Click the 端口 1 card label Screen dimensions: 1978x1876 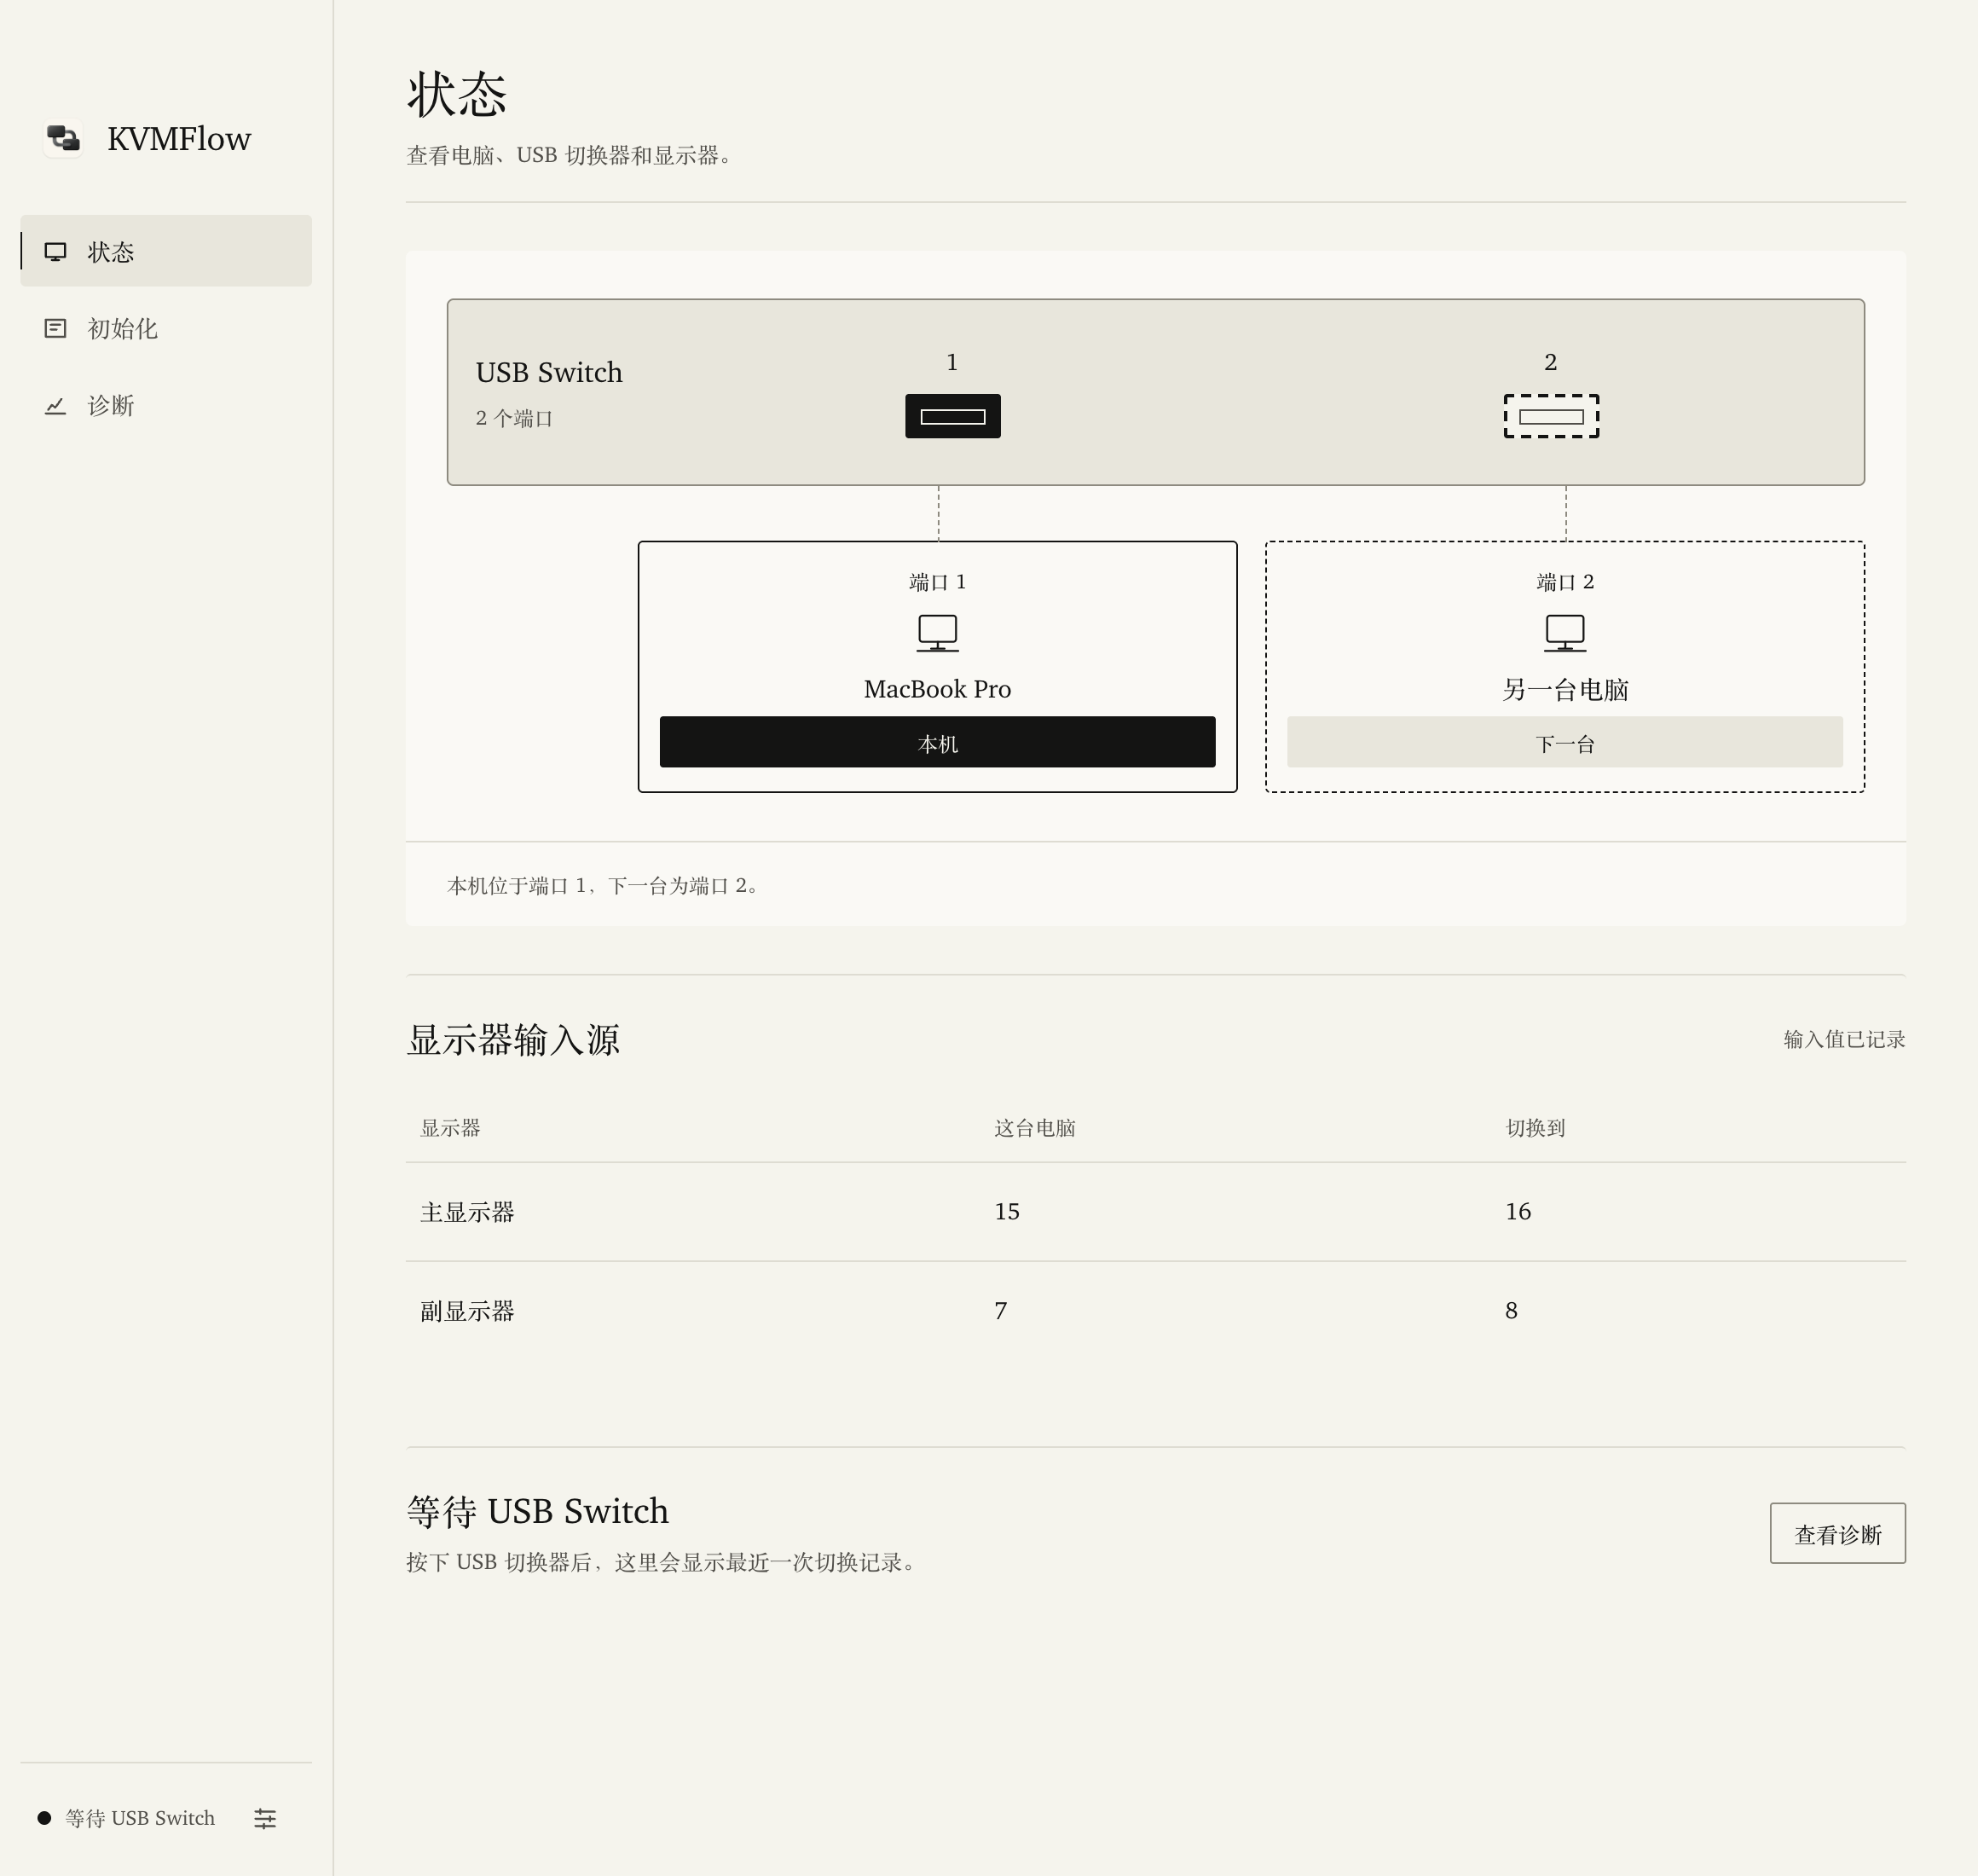tap(938, 582)
